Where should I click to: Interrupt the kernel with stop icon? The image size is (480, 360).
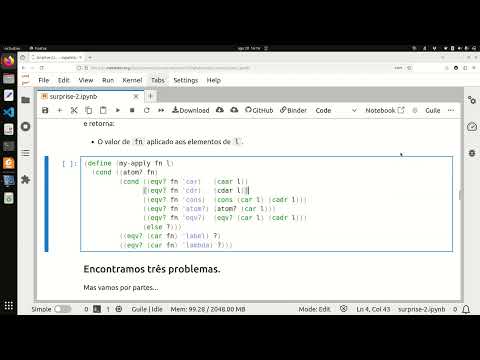pyautogui.click(x=132, y=110)
